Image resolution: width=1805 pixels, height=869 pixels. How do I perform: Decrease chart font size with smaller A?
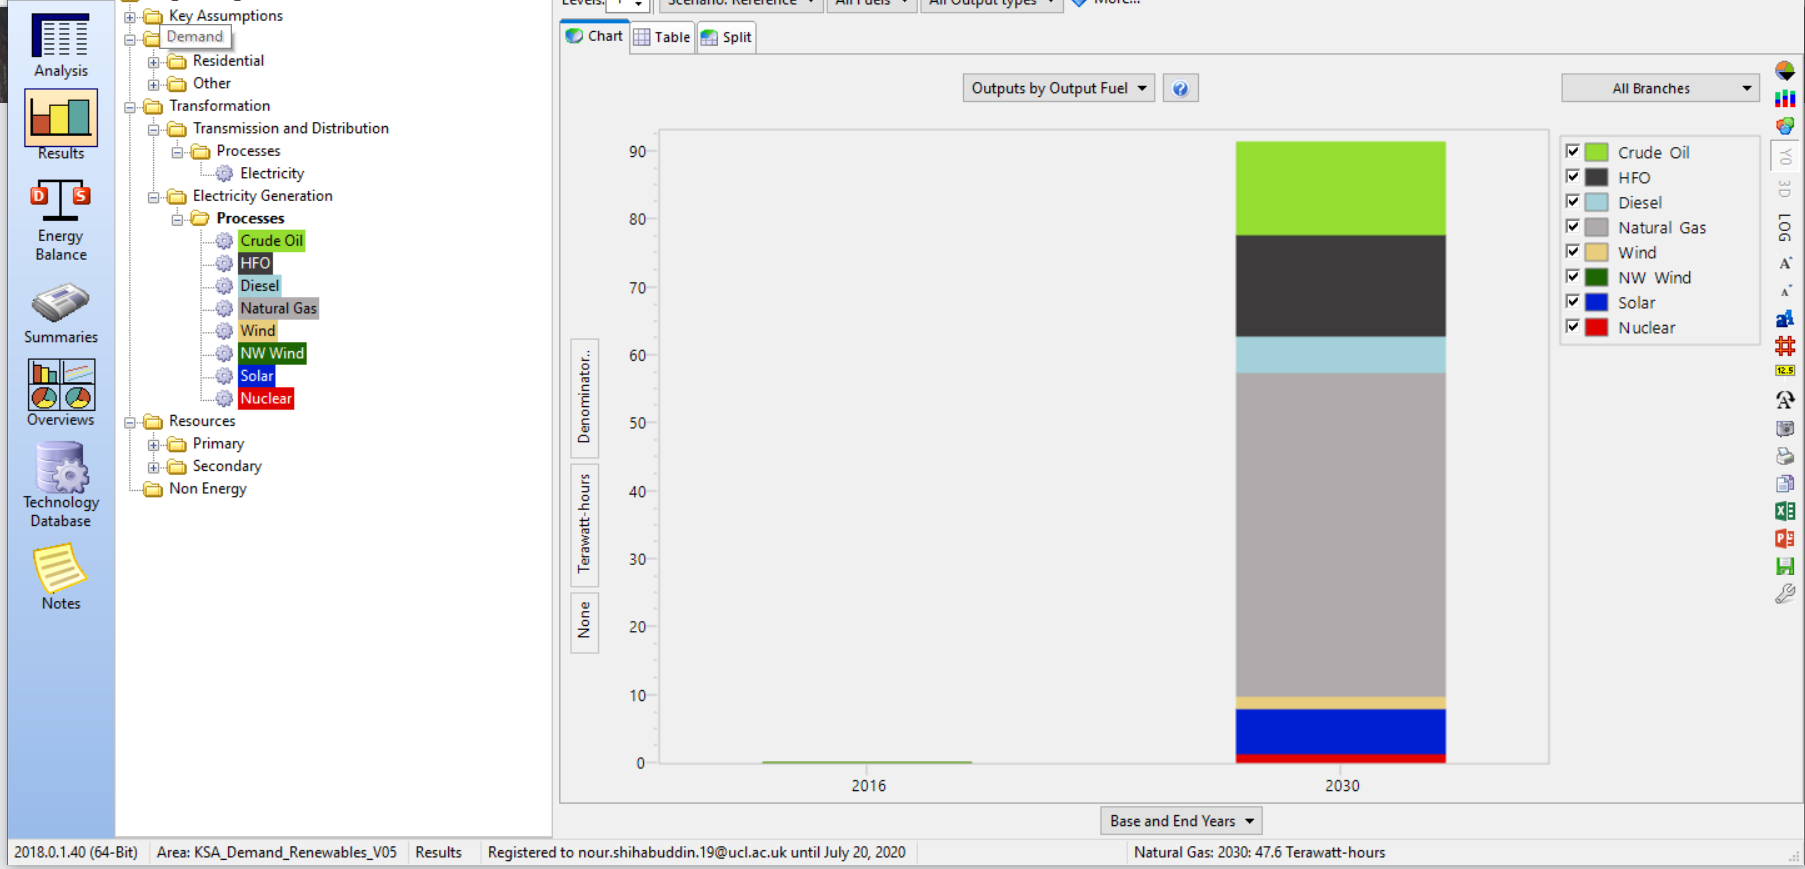coord(1785,291)
